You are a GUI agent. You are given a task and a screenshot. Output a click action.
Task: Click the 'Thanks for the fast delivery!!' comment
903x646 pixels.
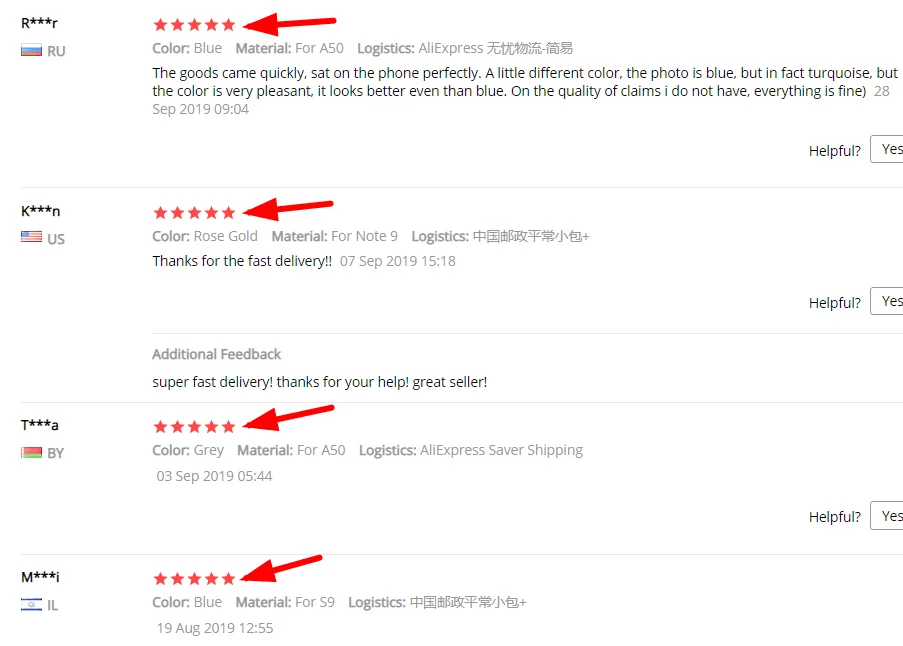tap(242, 261)
